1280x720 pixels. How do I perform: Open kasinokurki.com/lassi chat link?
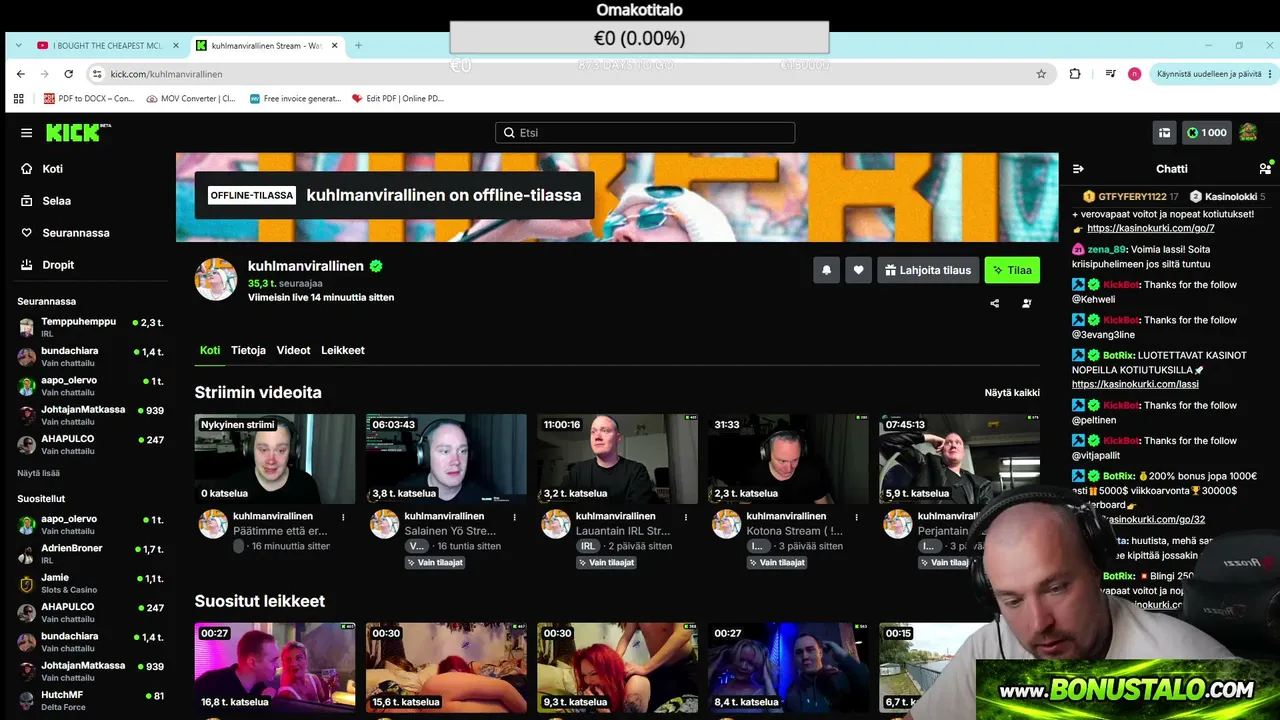[1135, 384]
